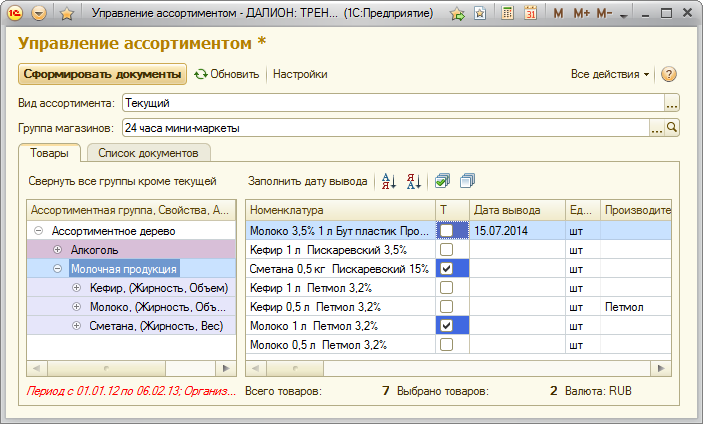Collapse Молочная продукция group
The width and height of the screenshot is (703, 424).
coord(57,269)
